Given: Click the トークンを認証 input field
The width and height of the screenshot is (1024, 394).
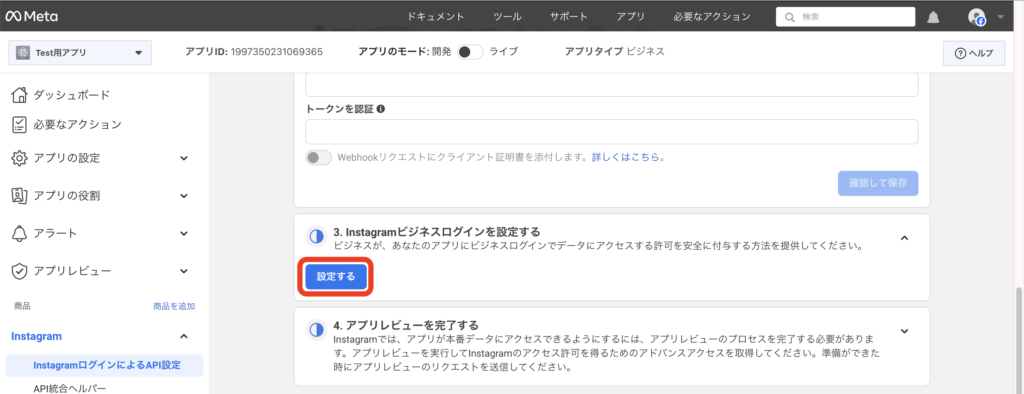Looking at the screenshot, I should 612,131.
